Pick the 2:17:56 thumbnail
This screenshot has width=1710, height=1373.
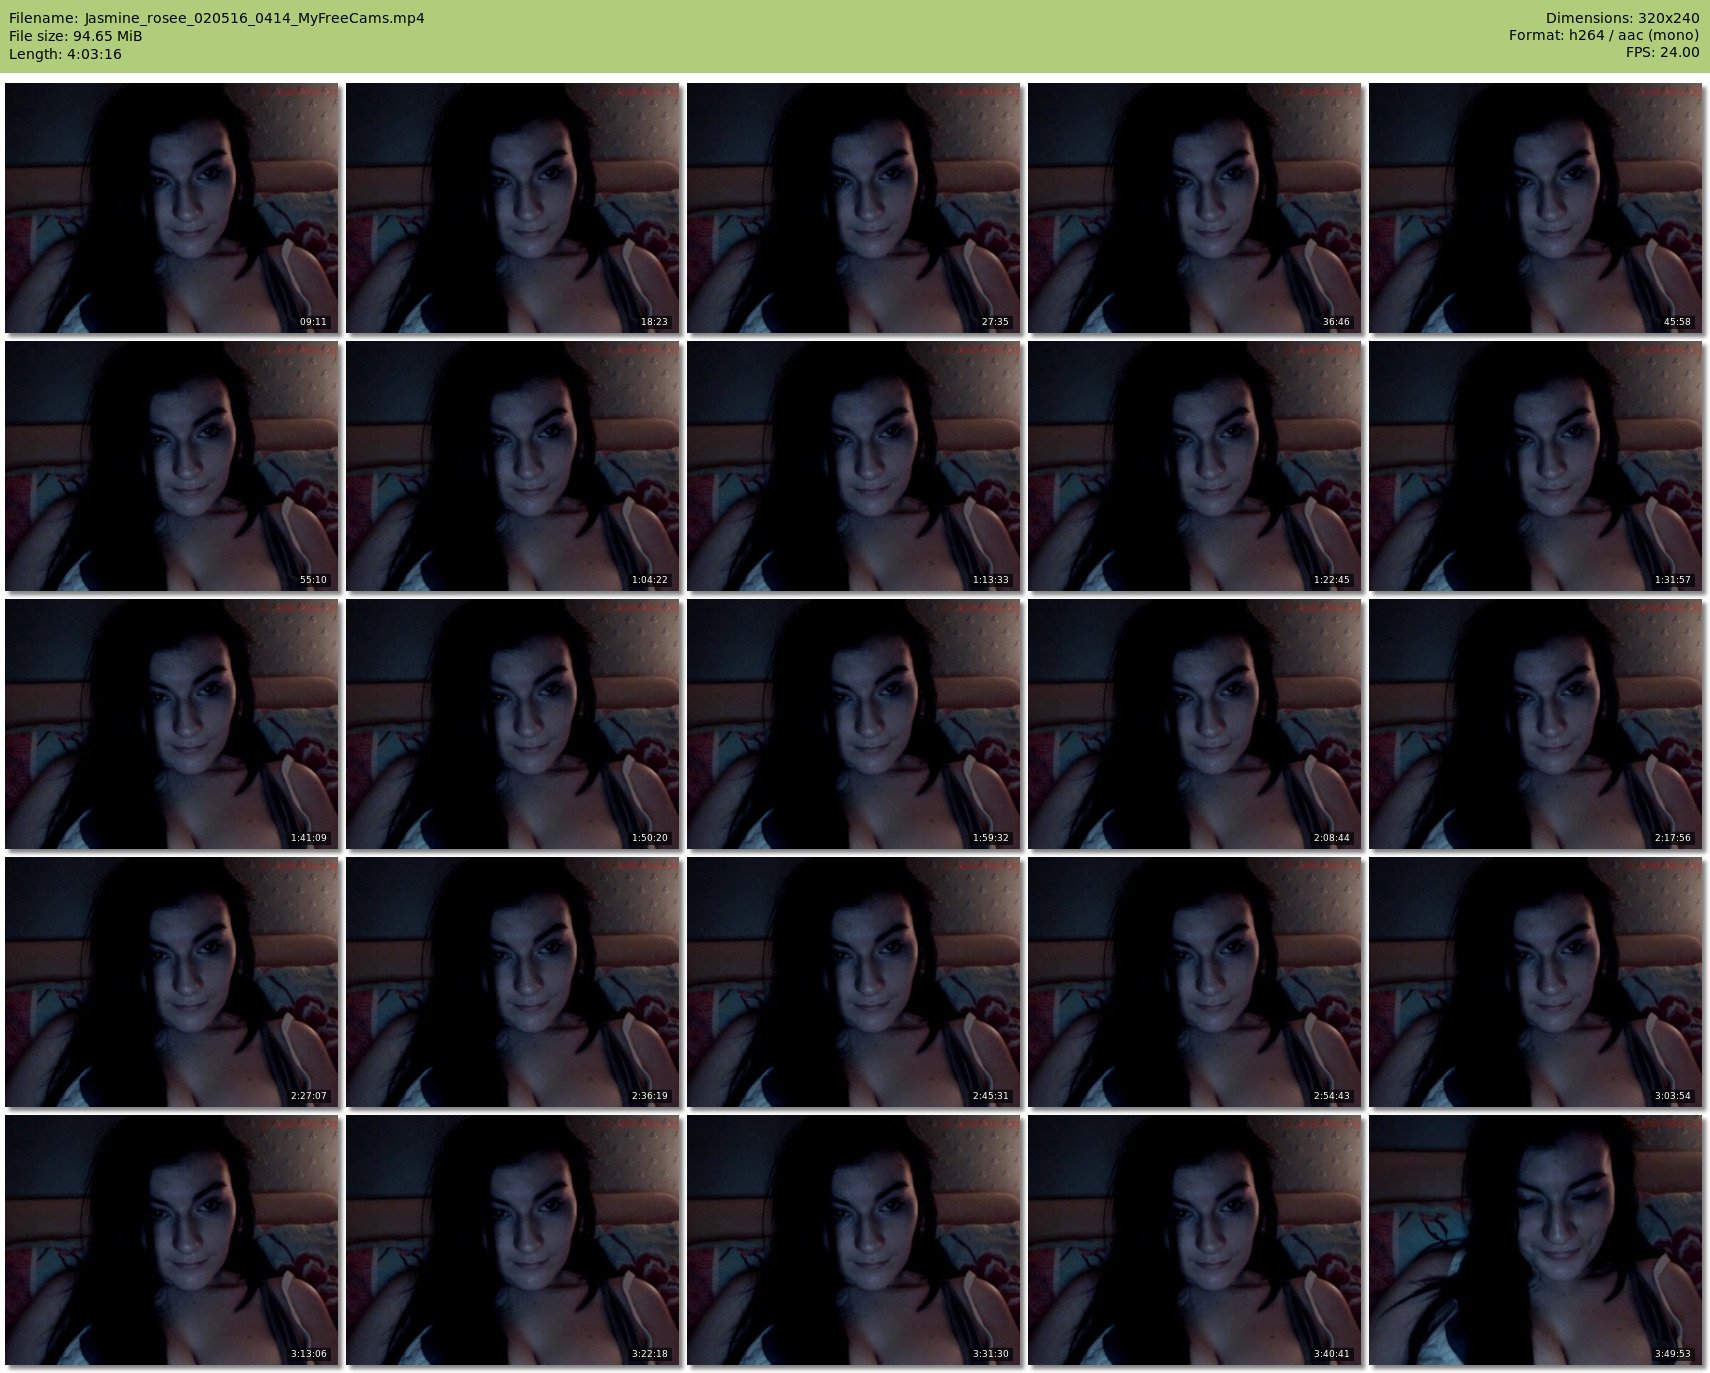[1536, 724]
